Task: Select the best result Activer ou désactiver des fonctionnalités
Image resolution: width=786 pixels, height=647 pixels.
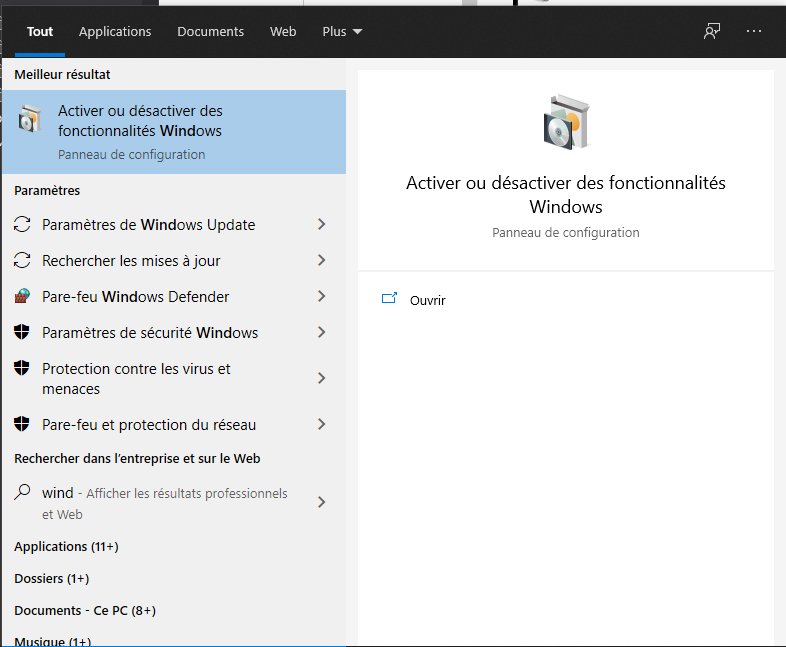Action: (x=174, y=132)
